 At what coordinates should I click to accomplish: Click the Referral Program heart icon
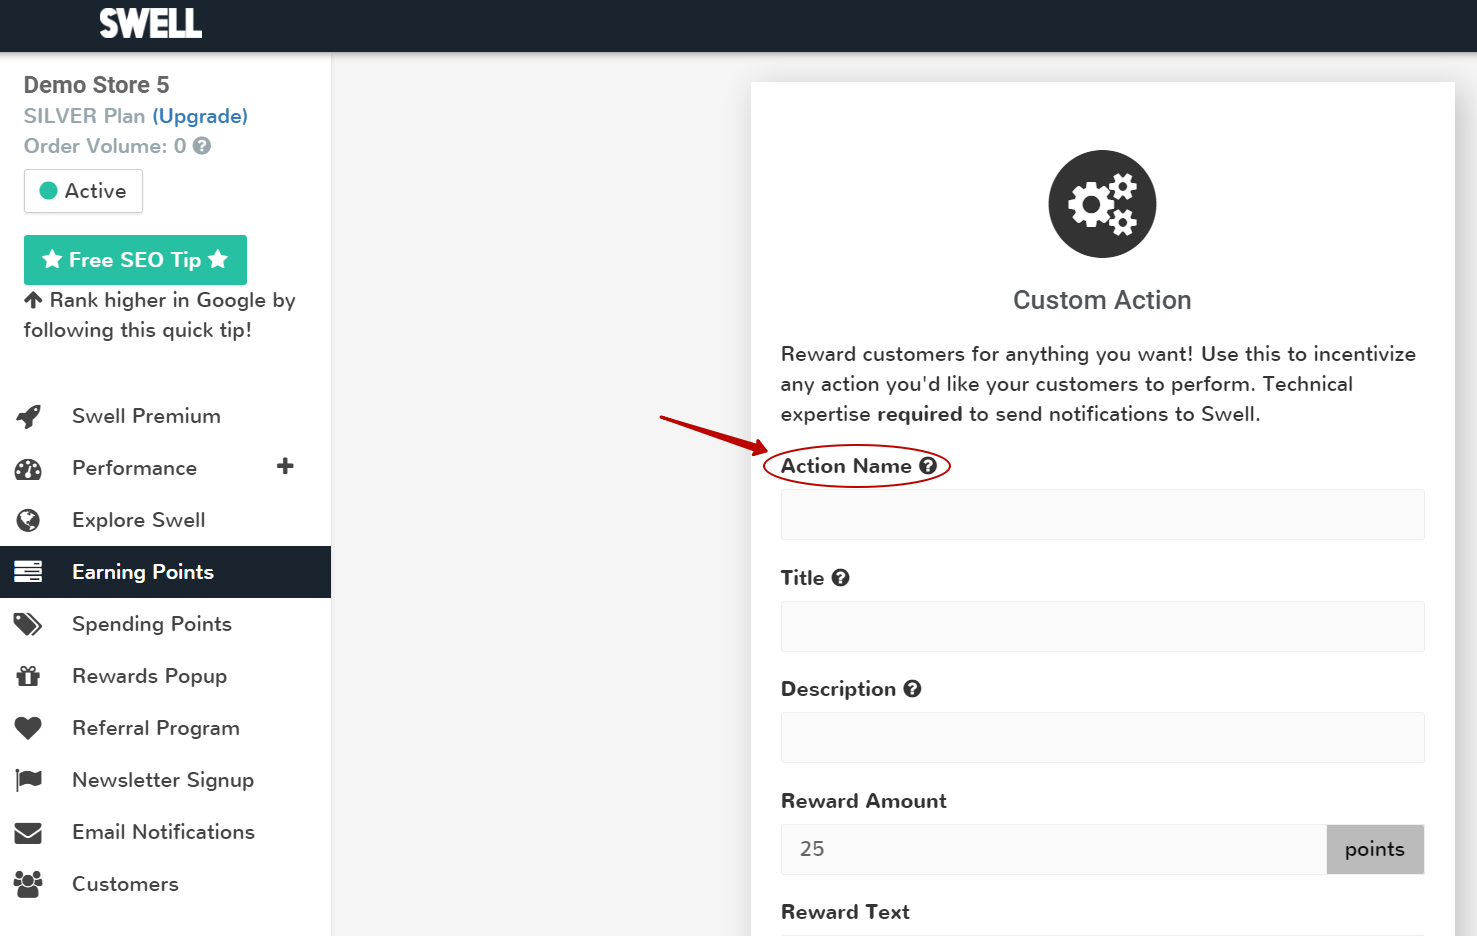pyautogui.click(x=28, y=728)
